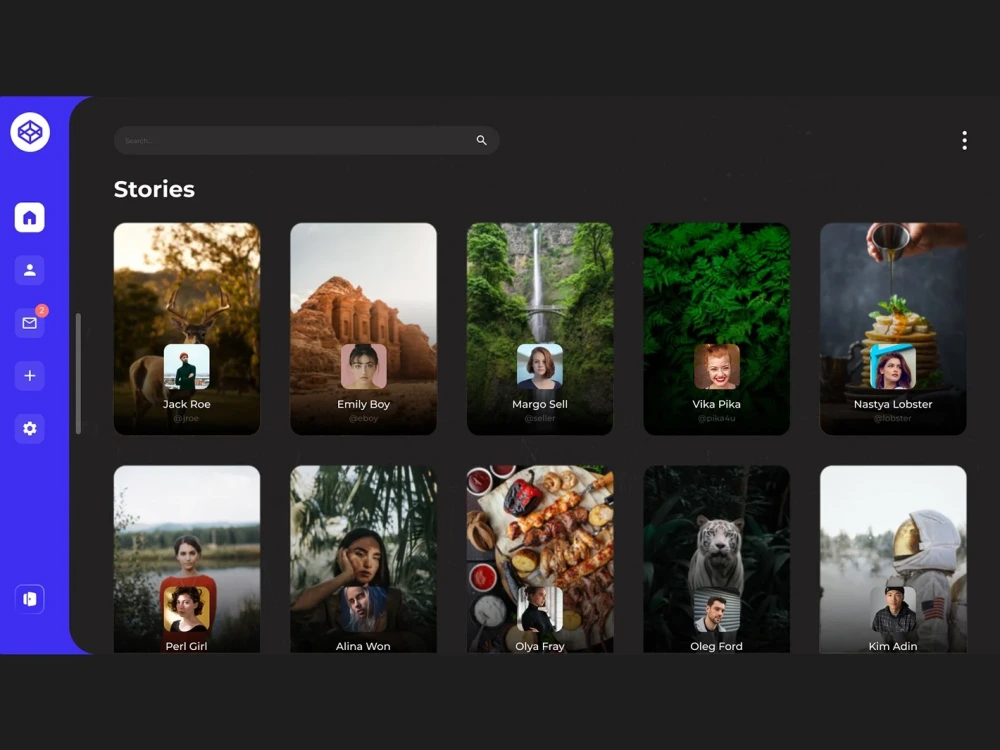
Task: Click the @pika4u handle
Action: (716, 418)
